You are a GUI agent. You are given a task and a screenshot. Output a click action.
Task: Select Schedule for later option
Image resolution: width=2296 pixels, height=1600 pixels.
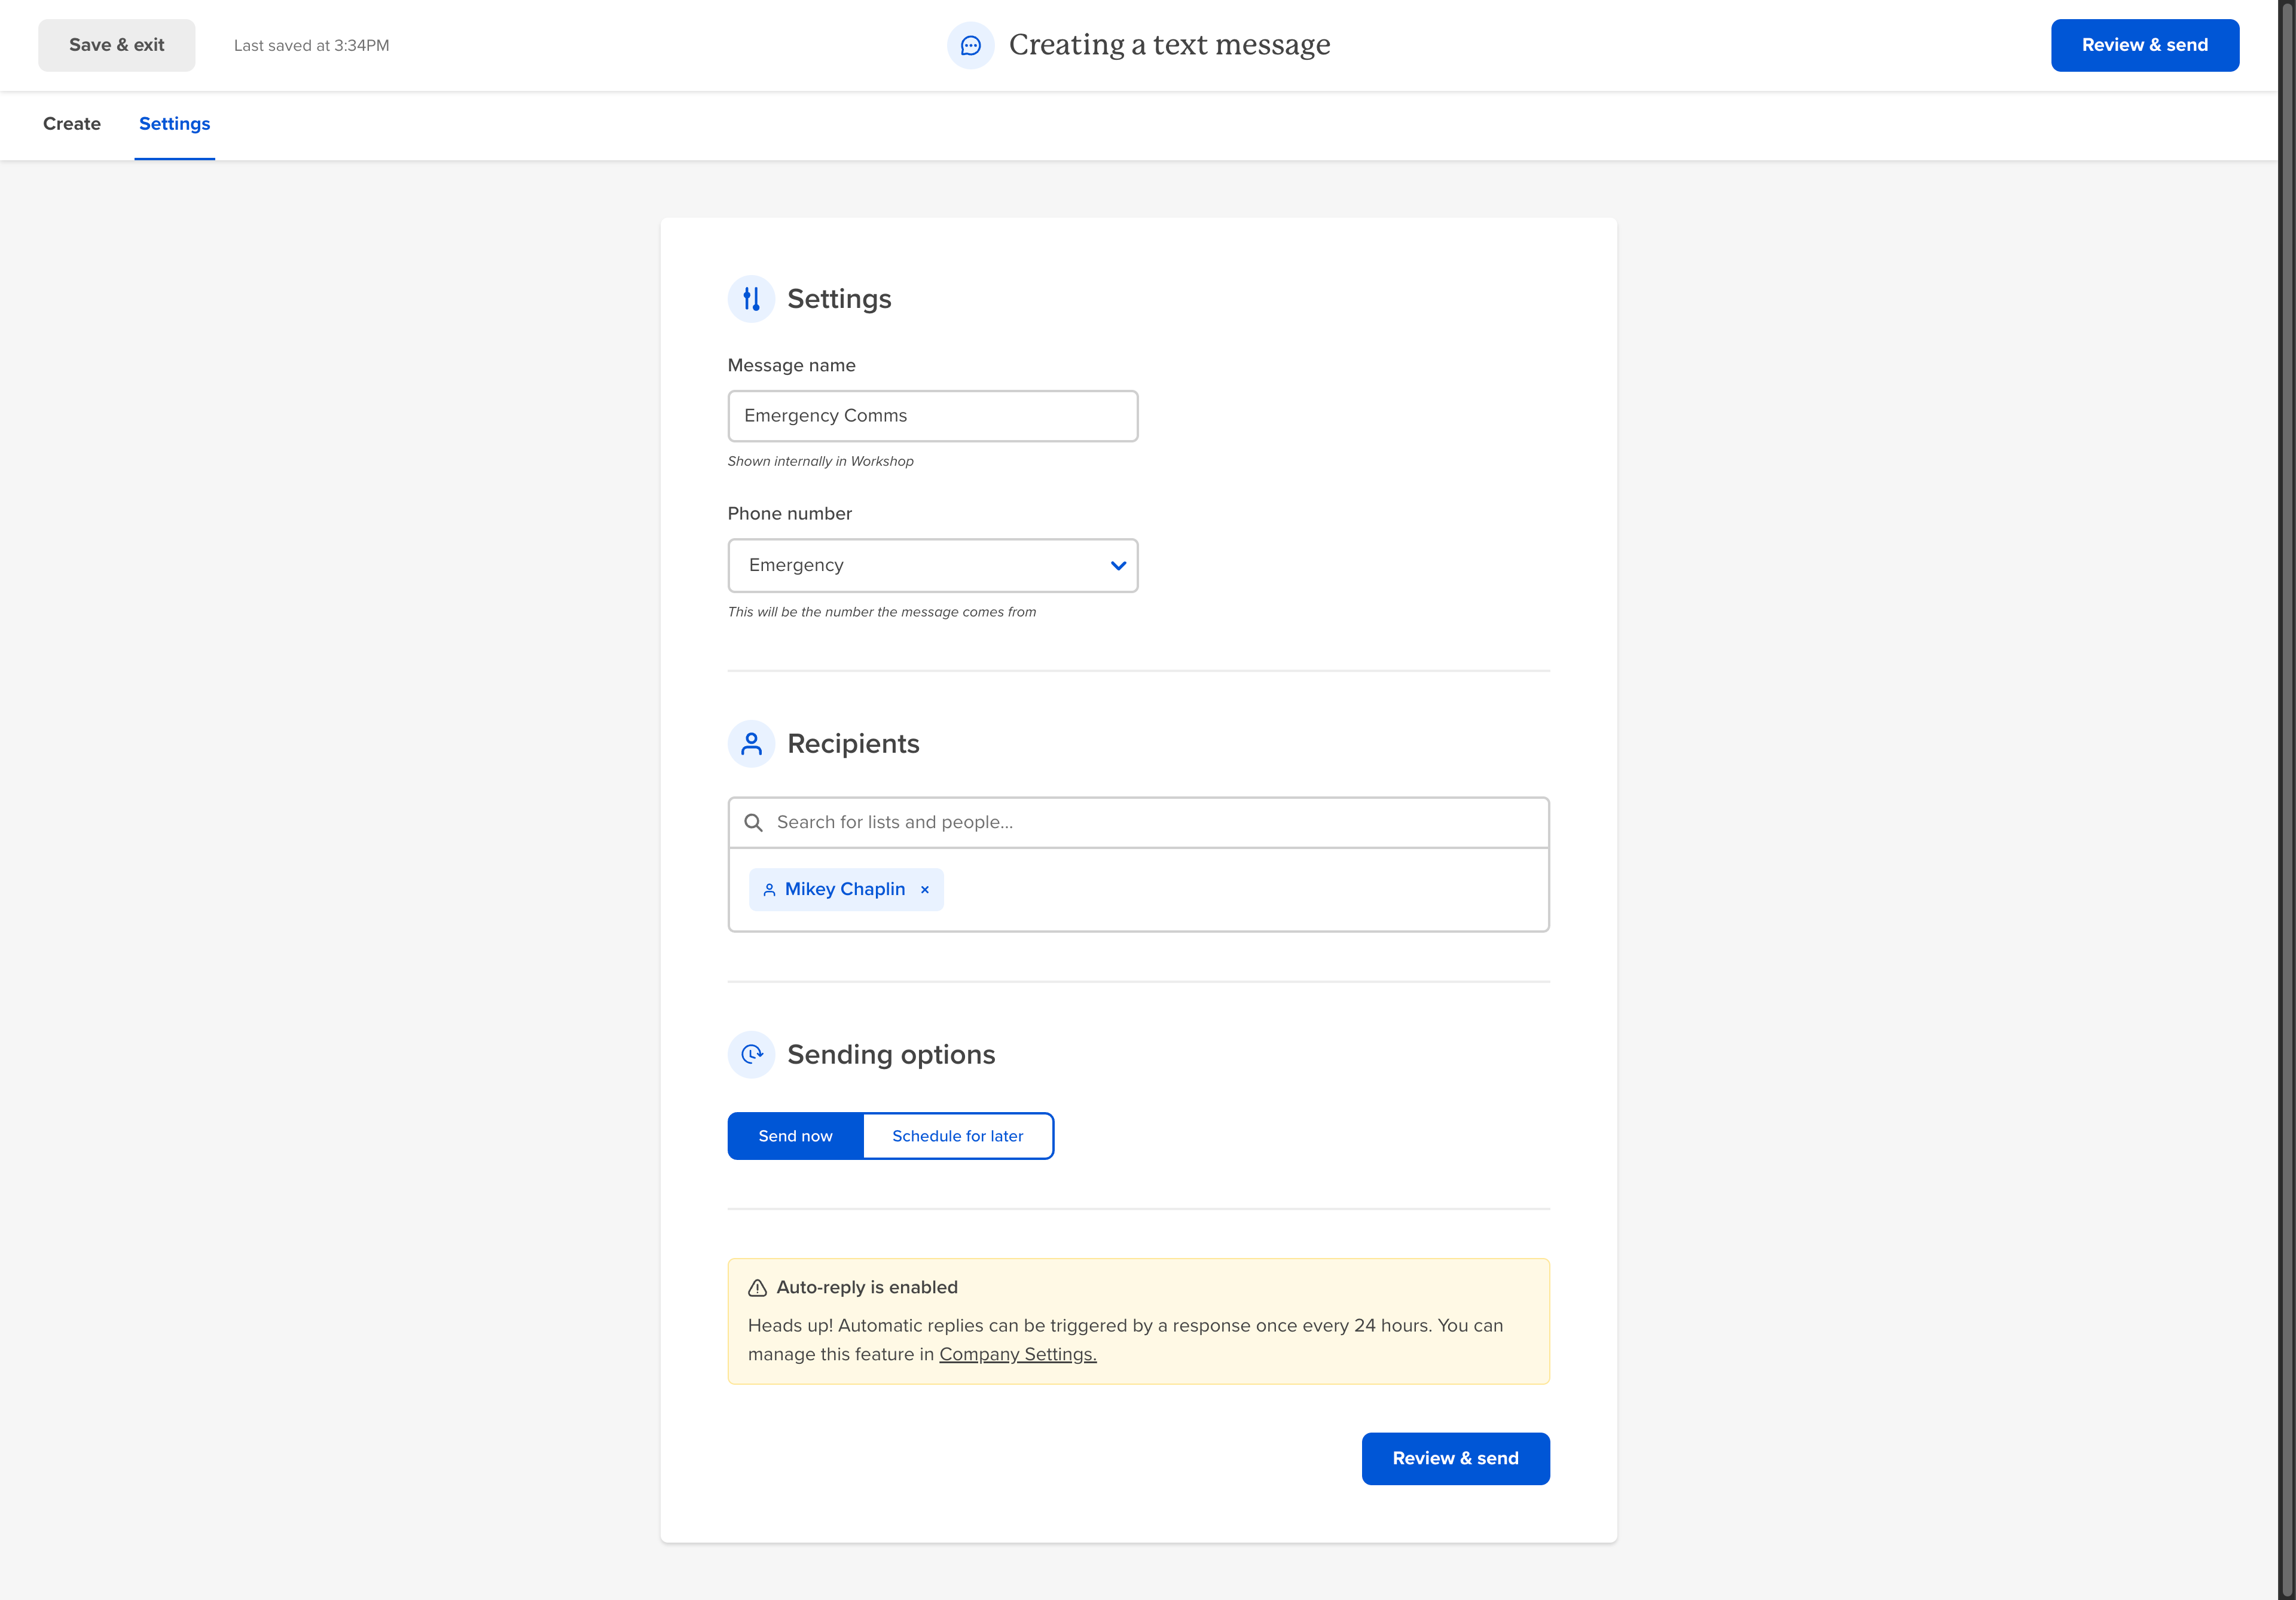958,1136
